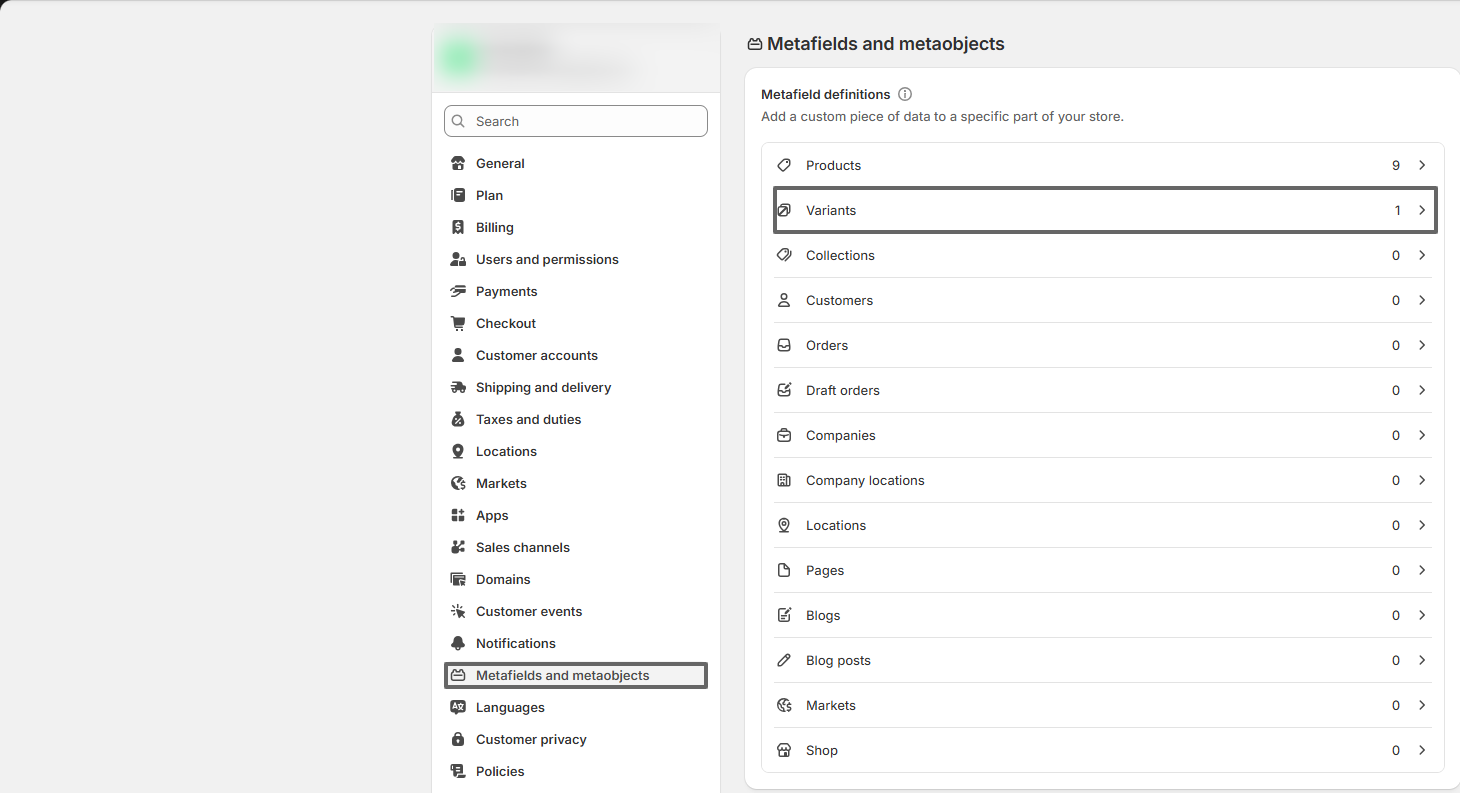Click the Languages icon in sidebar
The width and height of the screenshot is (1460, 793).
(x=458, y=708)
